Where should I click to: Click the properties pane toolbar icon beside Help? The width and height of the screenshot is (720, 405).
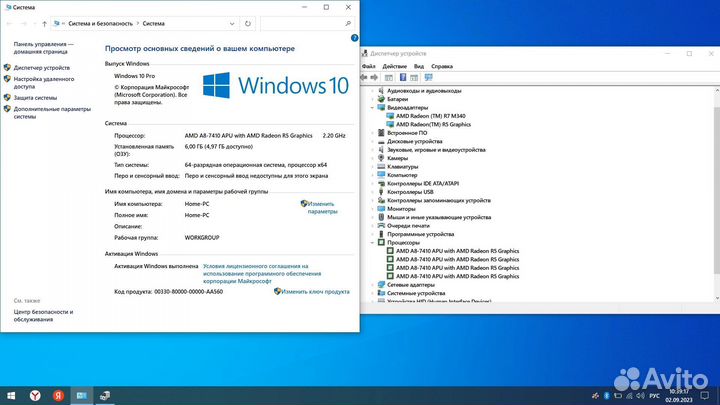coord(414,78)
